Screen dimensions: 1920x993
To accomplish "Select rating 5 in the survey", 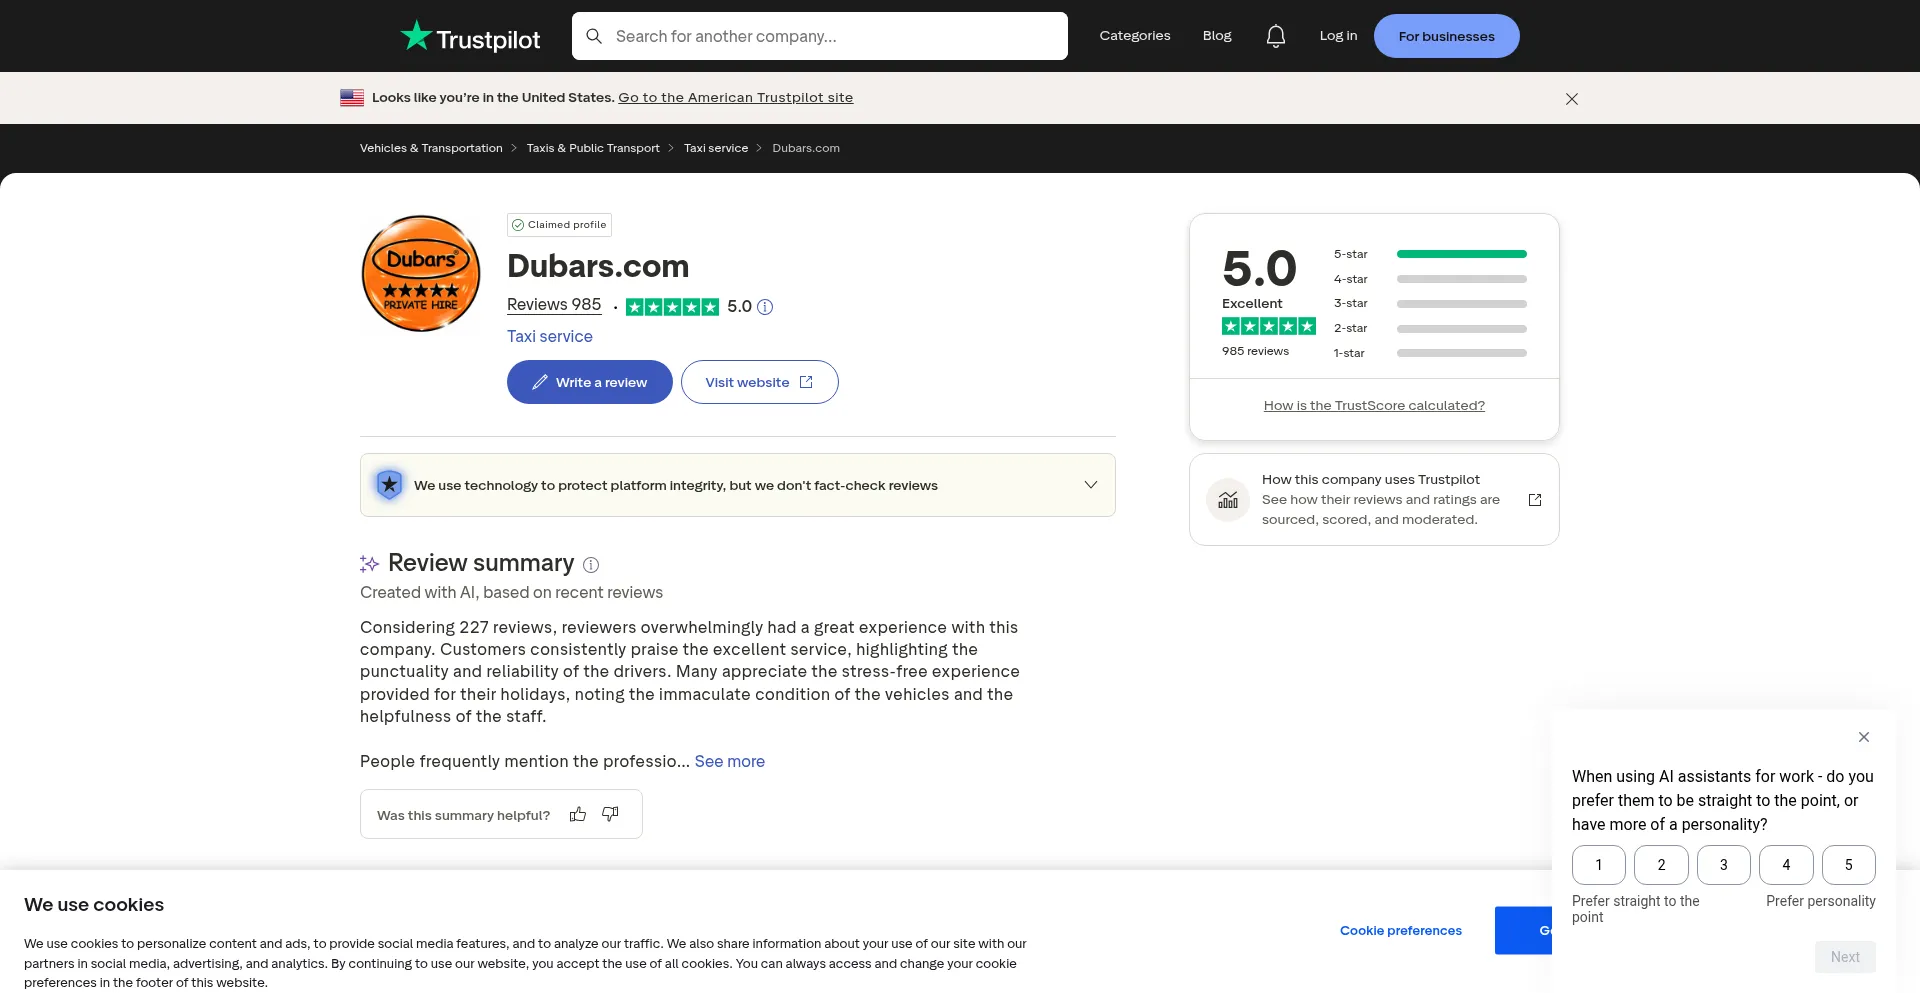I will pos(1849,865).
